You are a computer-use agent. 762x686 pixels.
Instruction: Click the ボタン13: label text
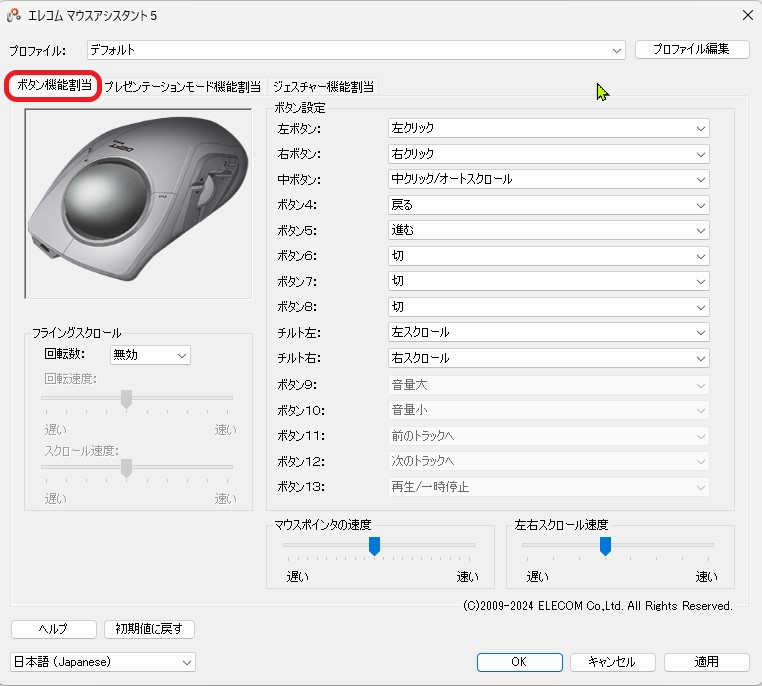pyautogui.click(x=301, y=487)
